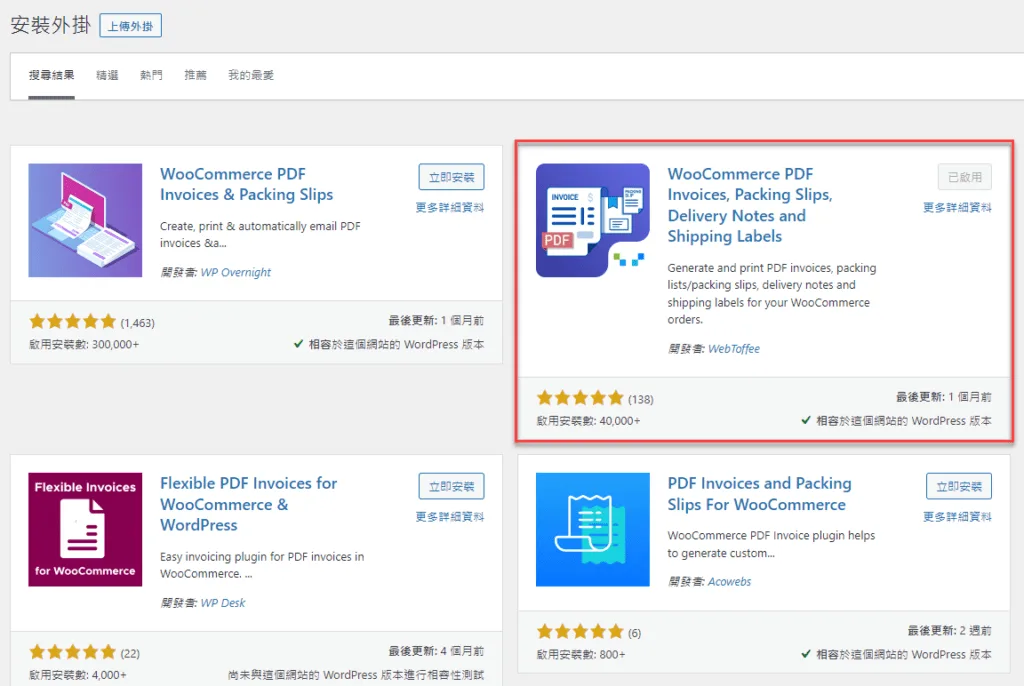Open the WP Desk developer link
Image resolution: width=1024 pixels, height=686 pixels.
(x=223, y=603)
